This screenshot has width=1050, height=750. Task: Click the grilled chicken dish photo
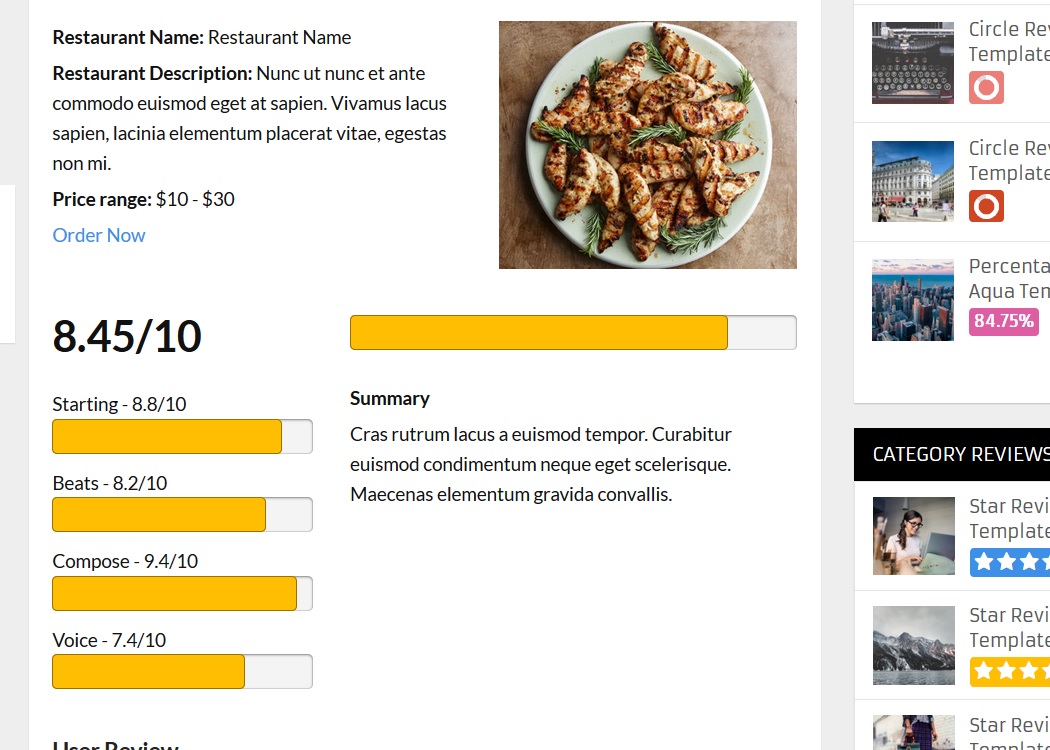pyautogui.click(x=648, y=145)
